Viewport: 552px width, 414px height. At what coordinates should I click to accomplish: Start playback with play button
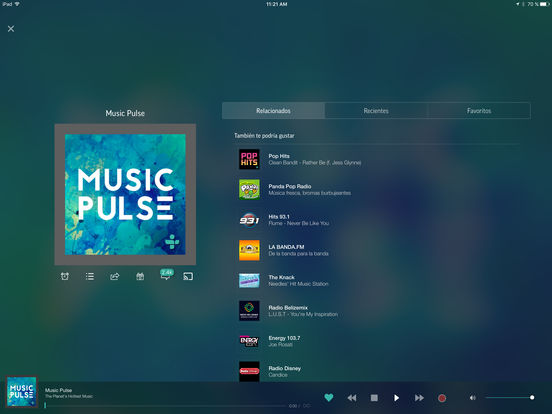click(x=396, y=398)
